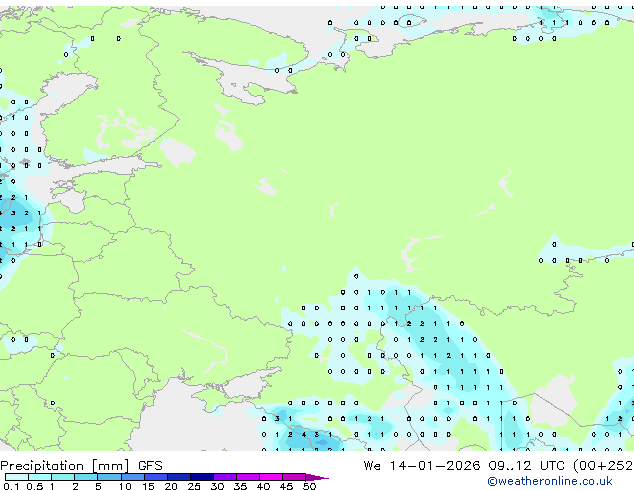634x490 pixels.
Task: Select the 45–50 mm legend color box
Action: click(294, 477)
